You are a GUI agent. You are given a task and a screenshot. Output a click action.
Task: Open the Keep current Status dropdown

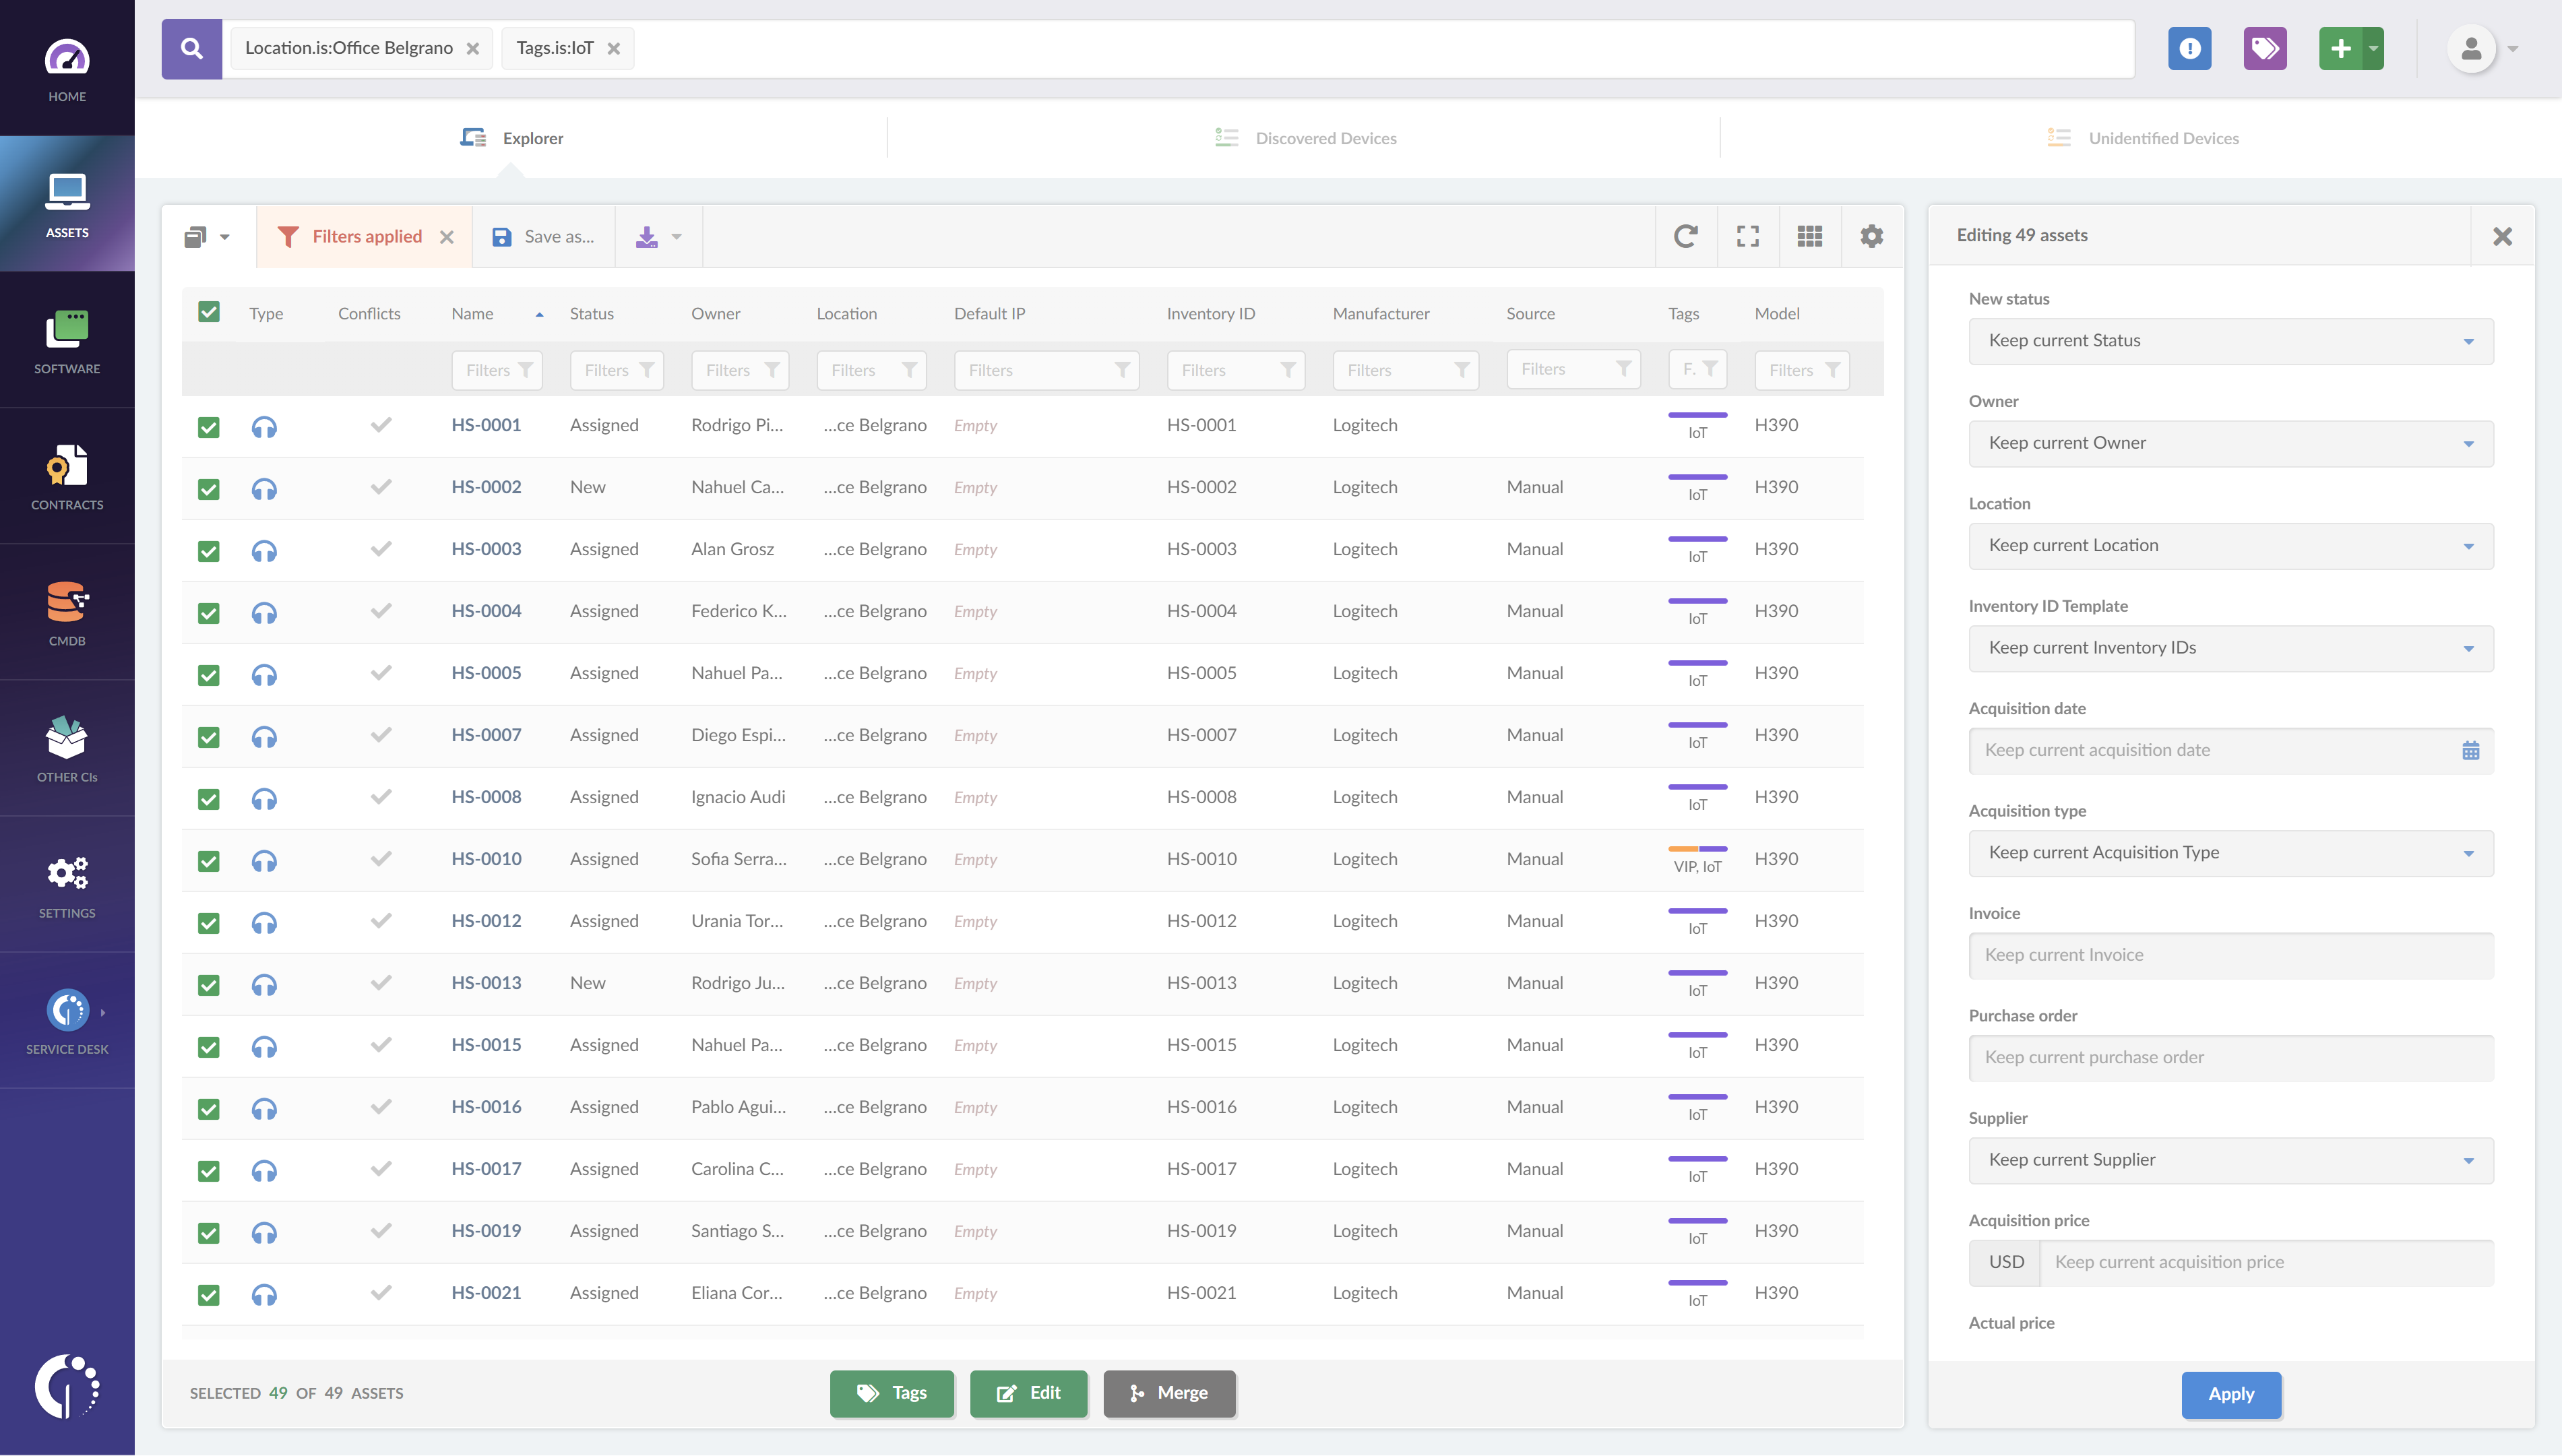click(x=2230, y=341)
